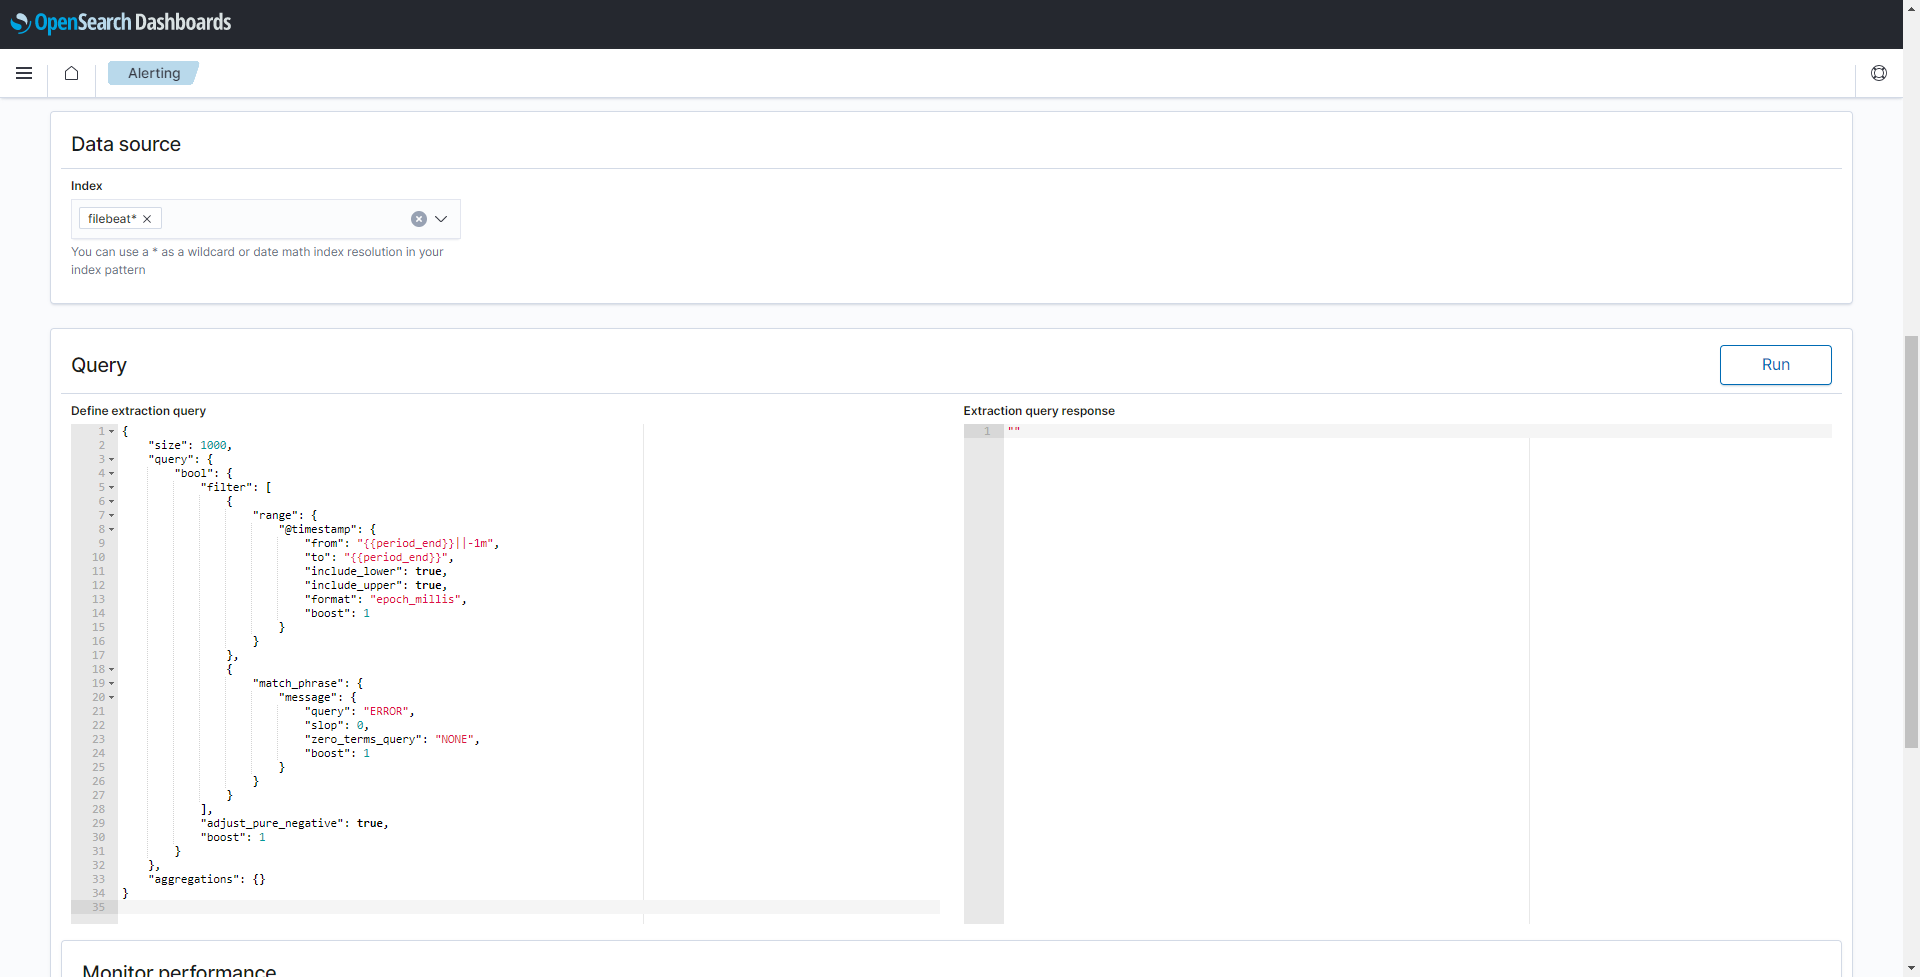This screenshot has height=977, width=1920.
Task: Collapse the fold arrow on line 1
Action: [x=111, y=431]
